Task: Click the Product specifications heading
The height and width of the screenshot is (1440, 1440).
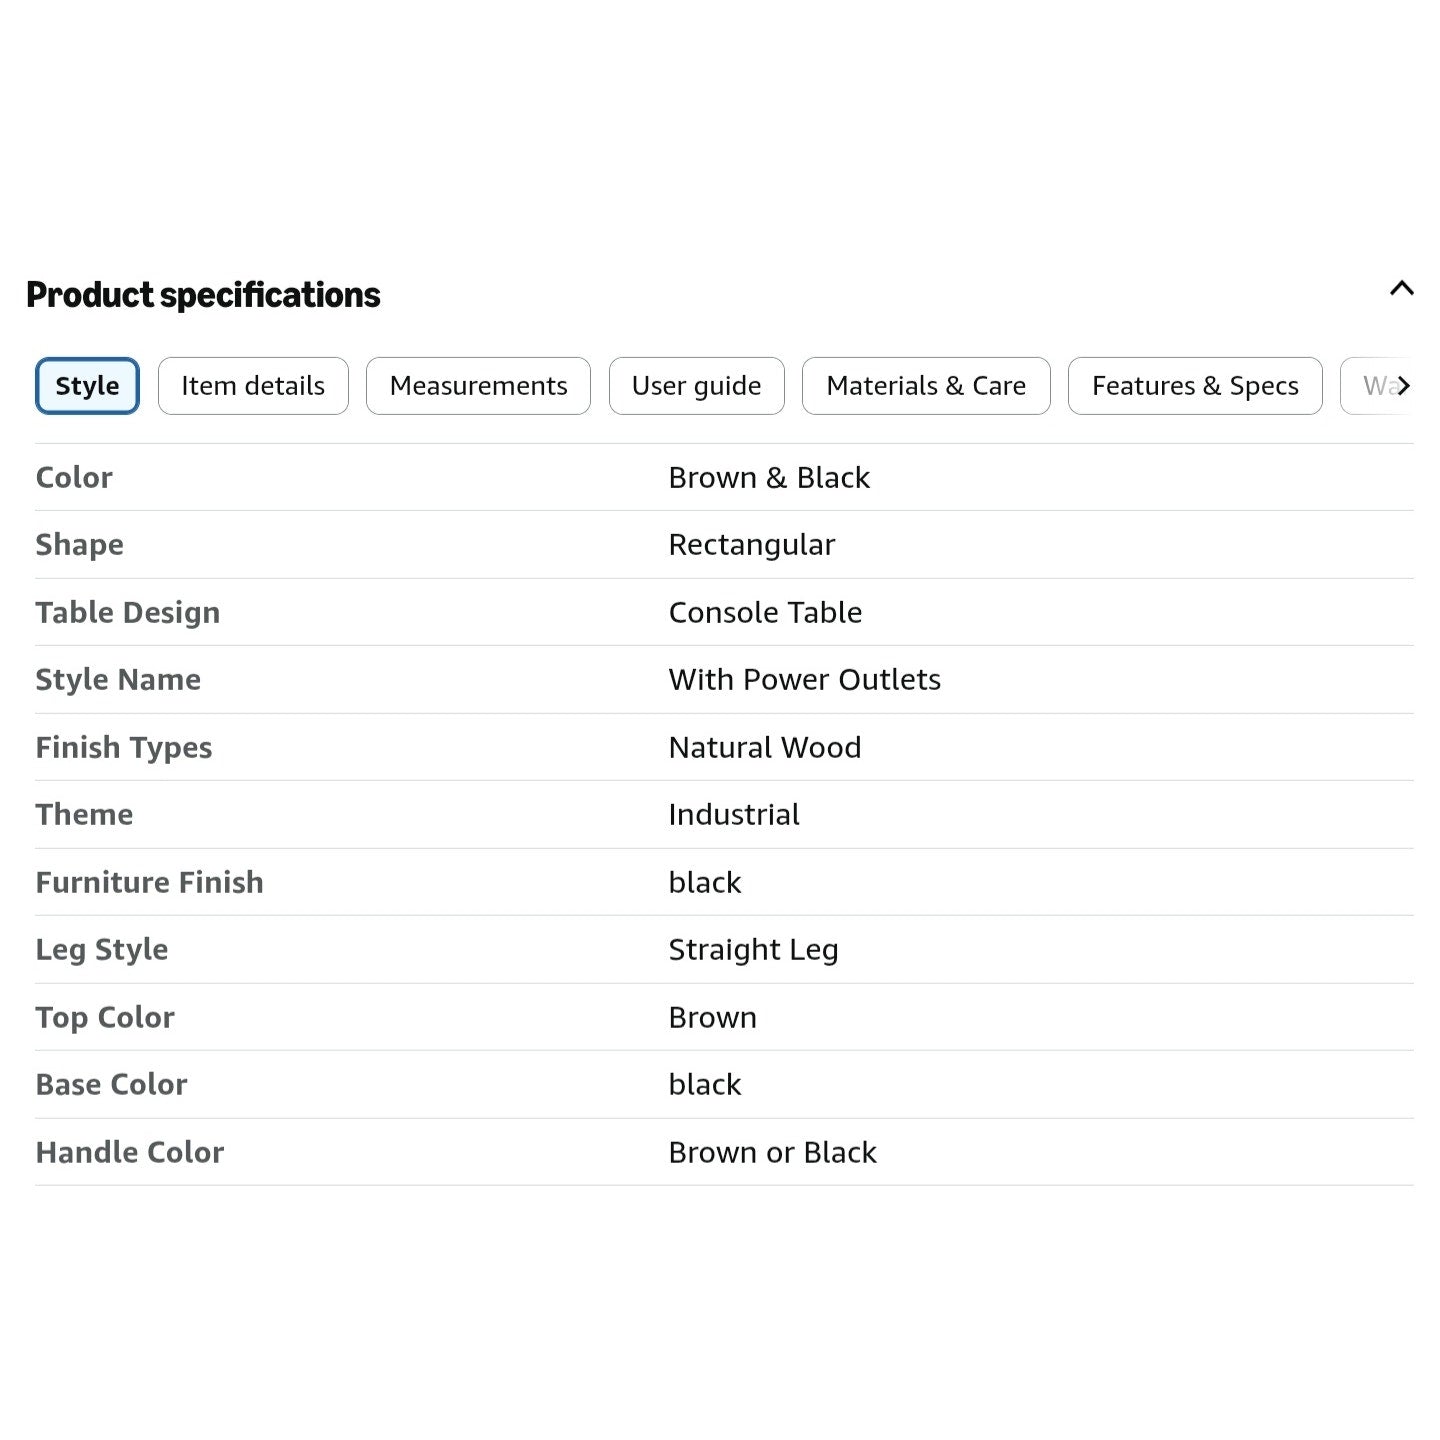Action: pyautogui.click(x=203, y=295)
